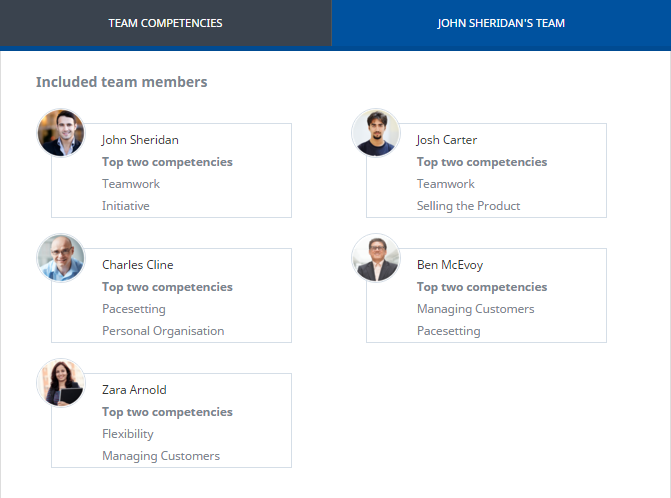The height and width of the screenshot is (498, 671).
Task: Click Charles Cline's profile photo
Action: pyautogui.click(x=61, y=258)
